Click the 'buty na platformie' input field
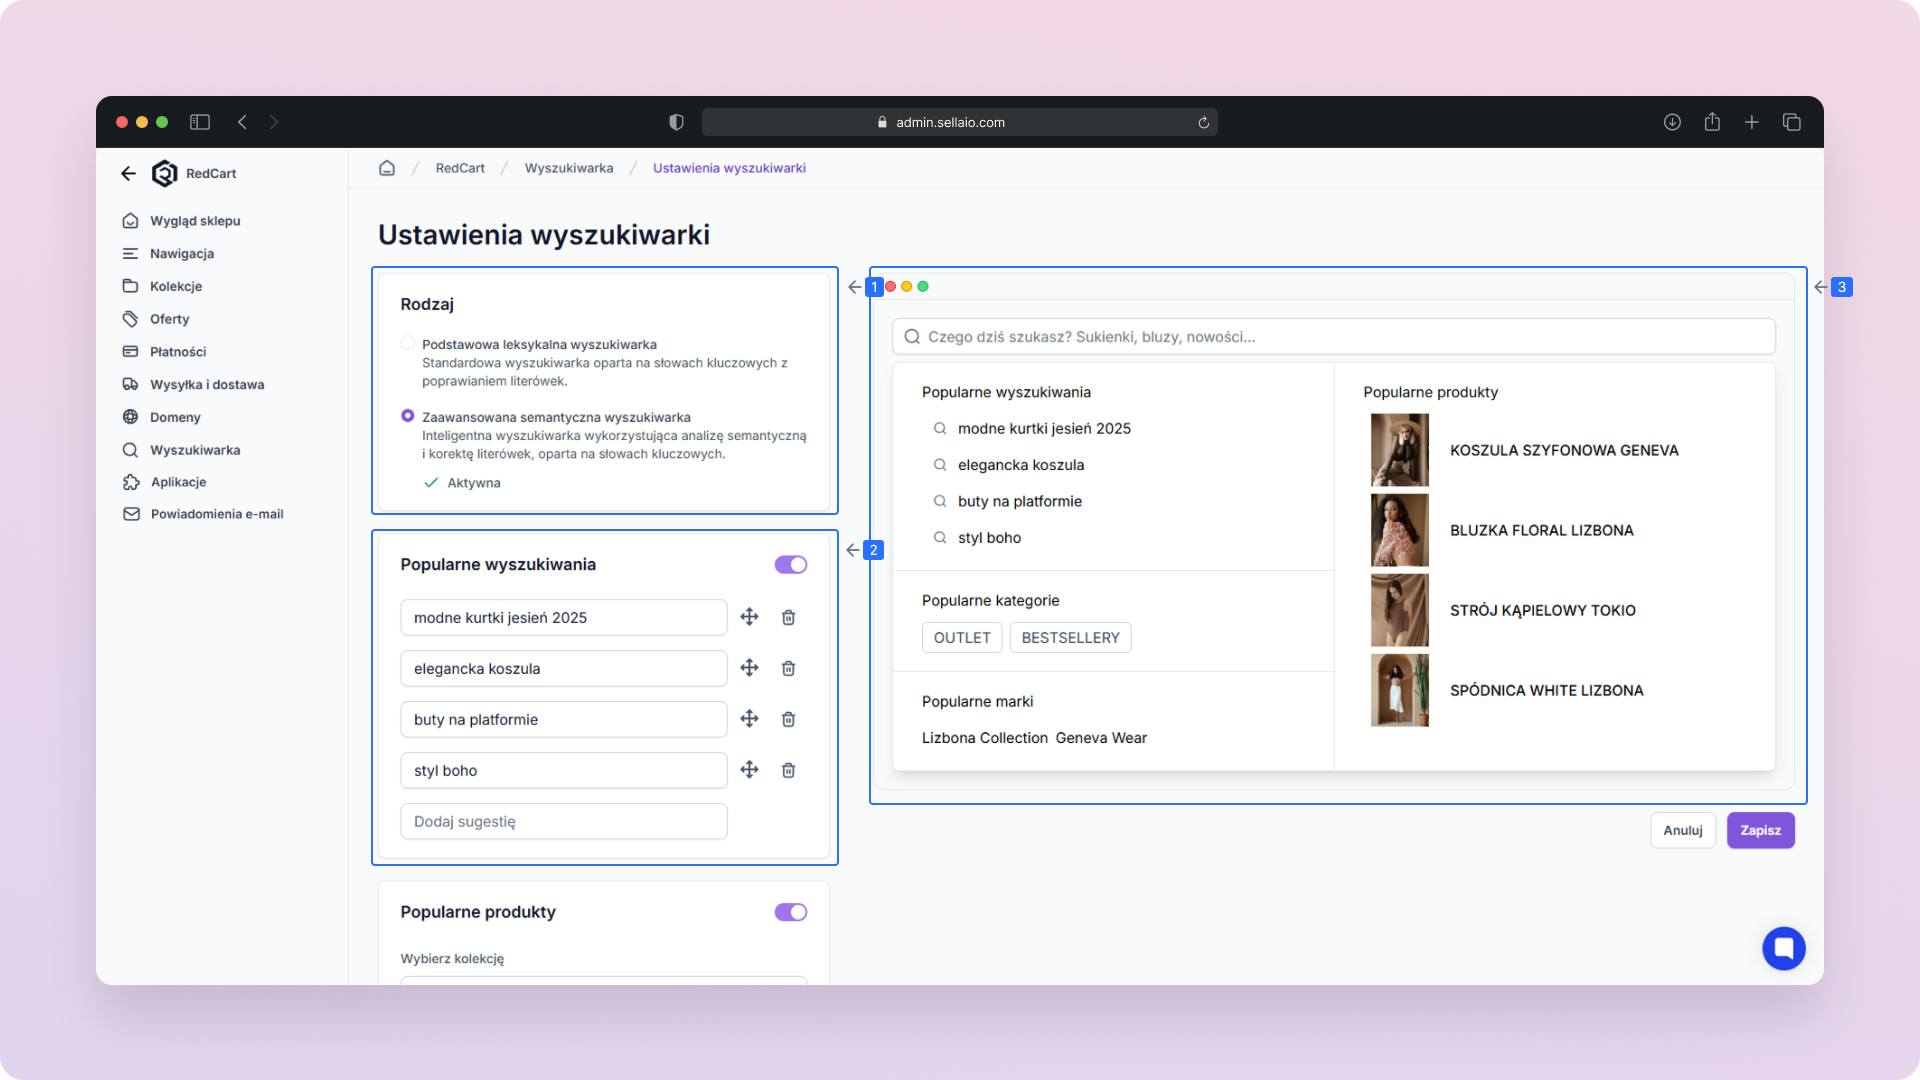This screenshot has width=1920, height=1080. (564, 720)
